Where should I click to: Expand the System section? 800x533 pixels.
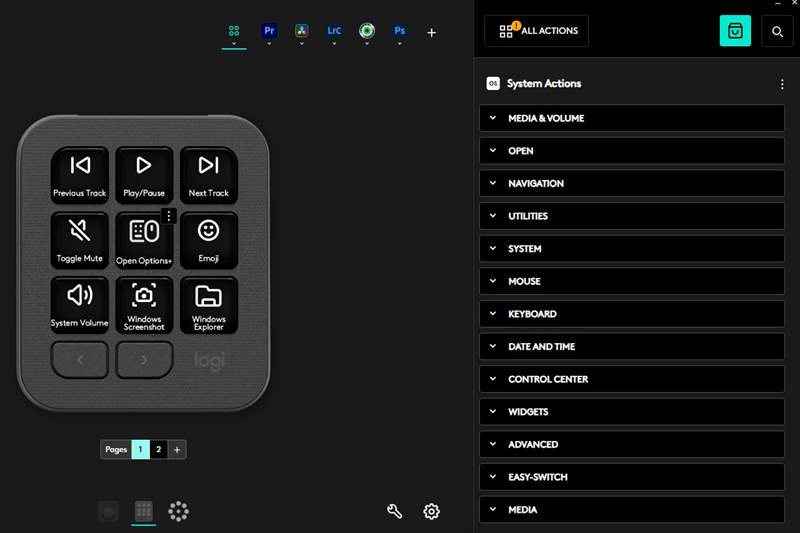(x=632, y=249)
